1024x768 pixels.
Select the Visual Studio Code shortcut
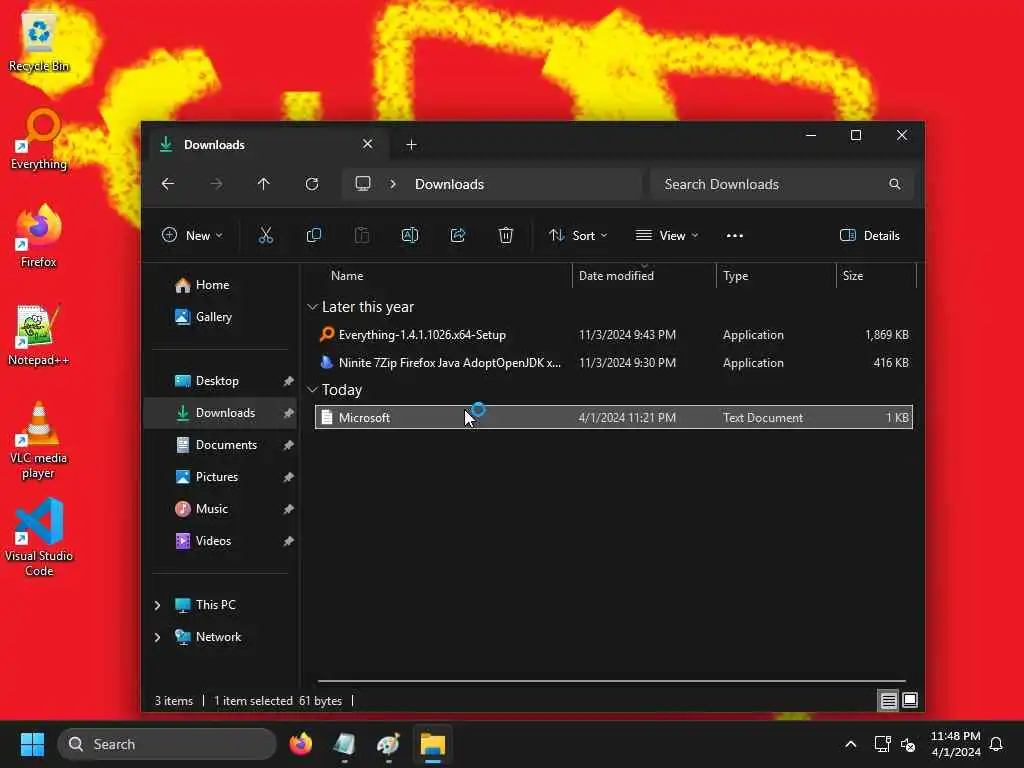(x=39, y=537)
